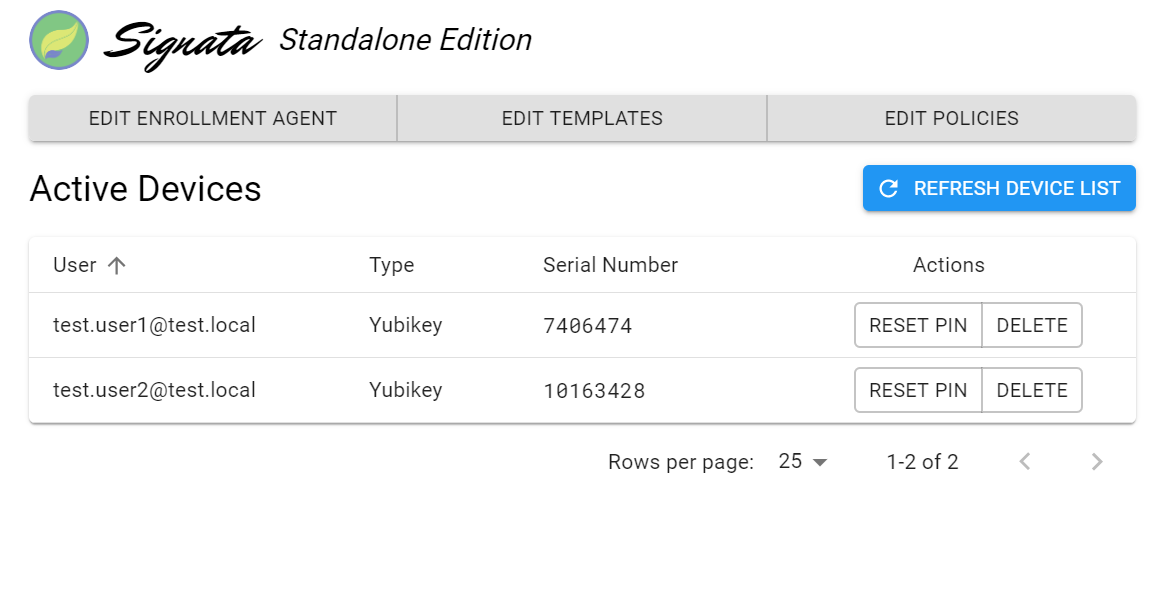Delete device with serial 10163428
Screen dimensions: 1159x606
(1032, 390)
